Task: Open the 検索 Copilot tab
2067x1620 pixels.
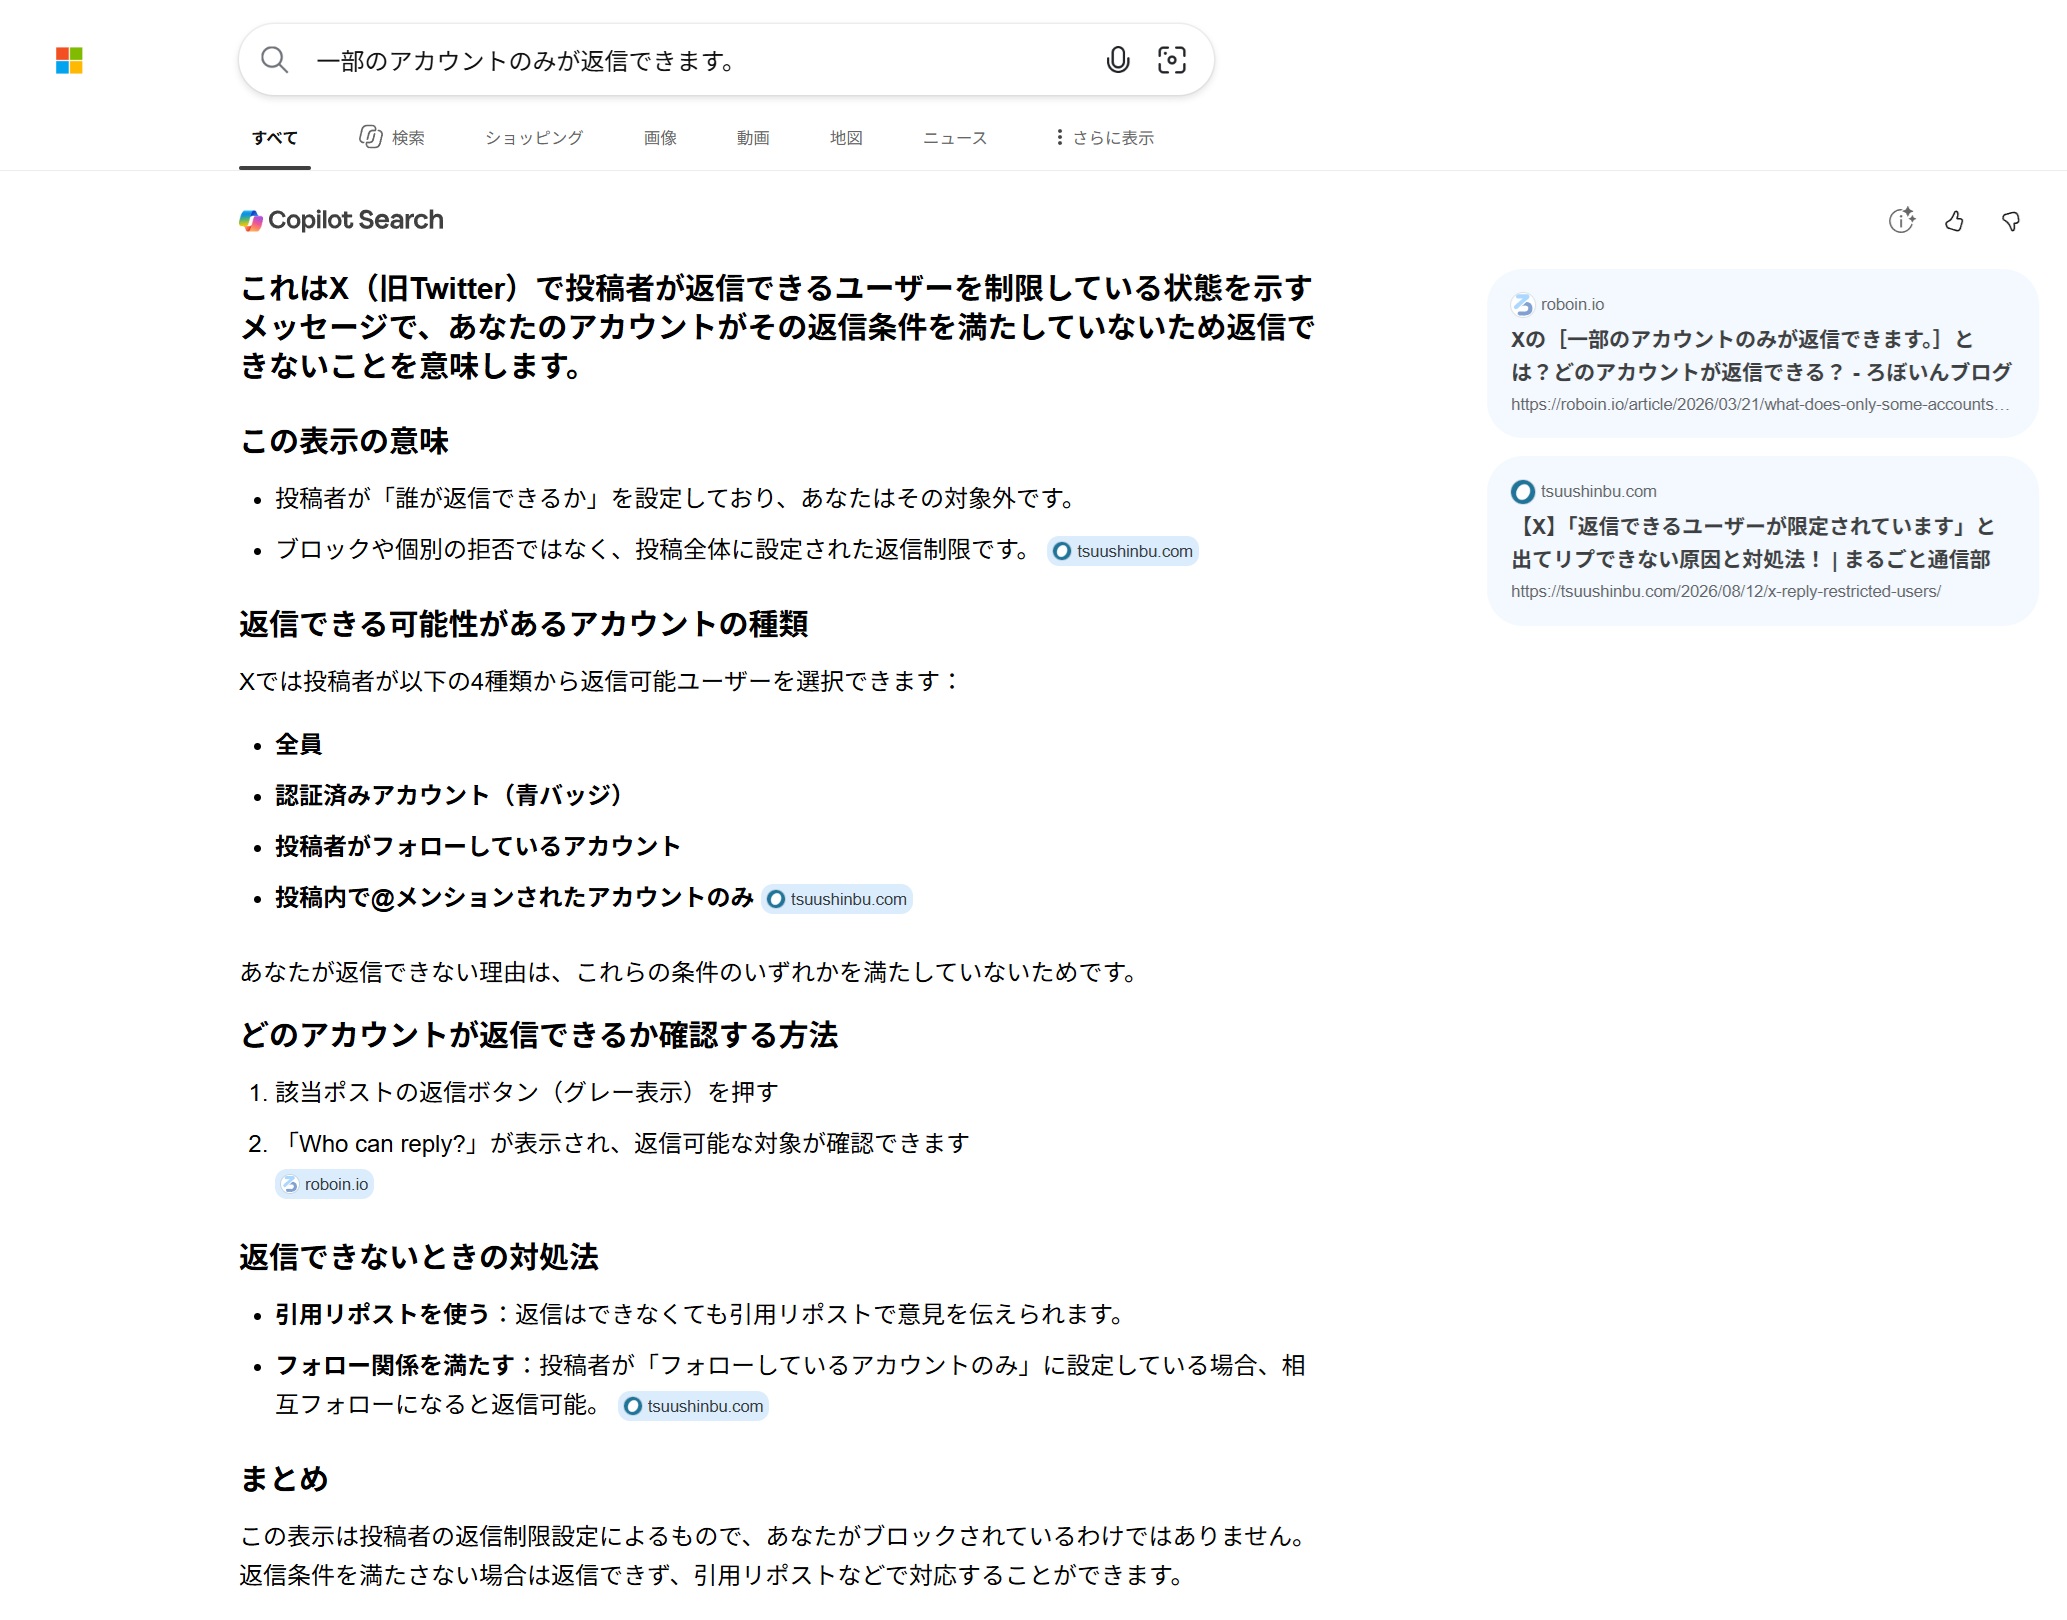Action: pos(392,137)
